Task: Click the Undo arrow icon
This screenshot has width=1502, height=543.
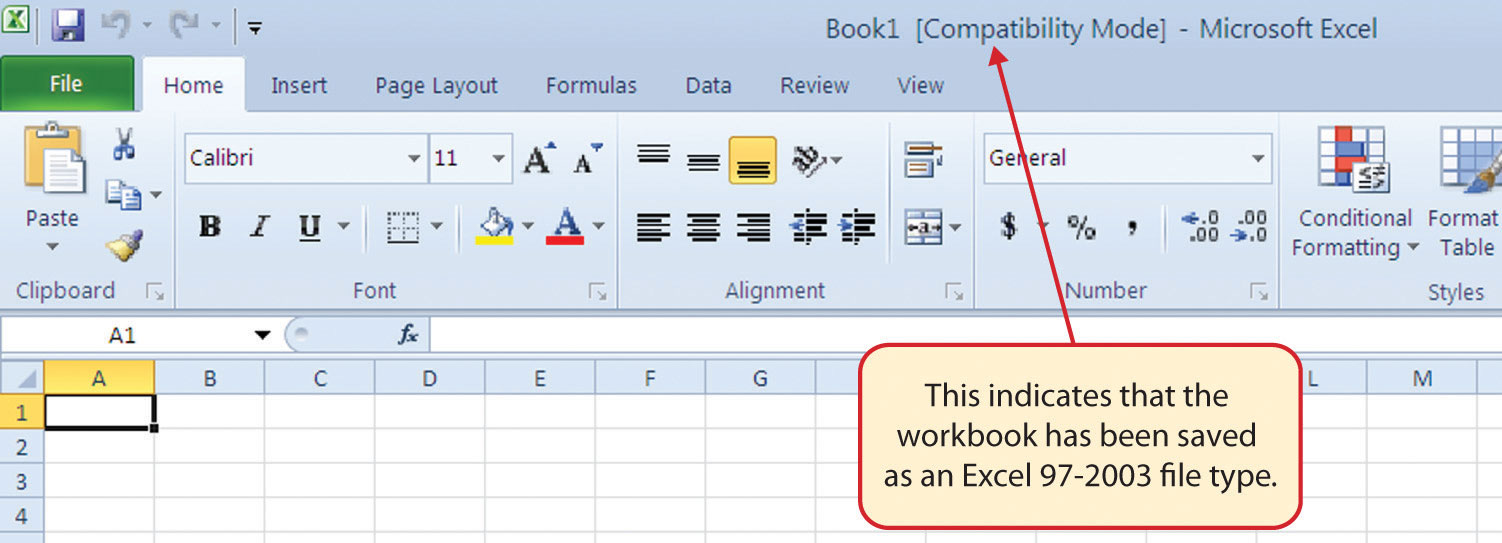Action: click(116, 25)
